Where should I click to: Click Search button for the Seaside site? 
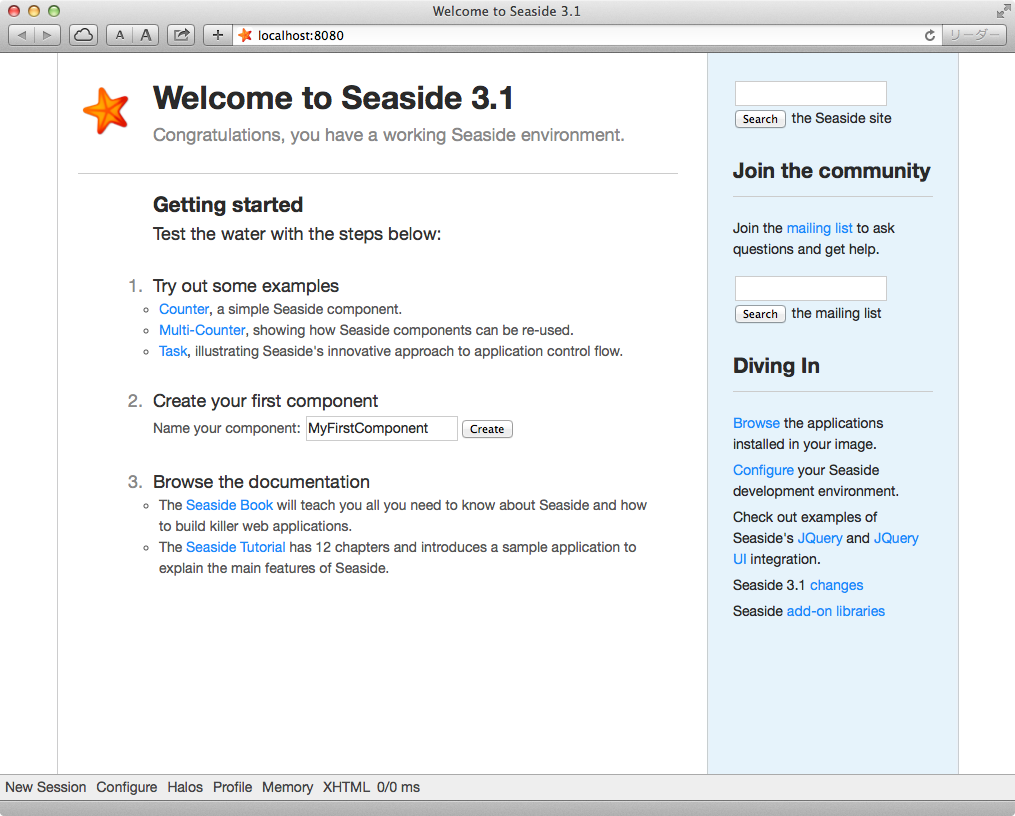(760, 119)
